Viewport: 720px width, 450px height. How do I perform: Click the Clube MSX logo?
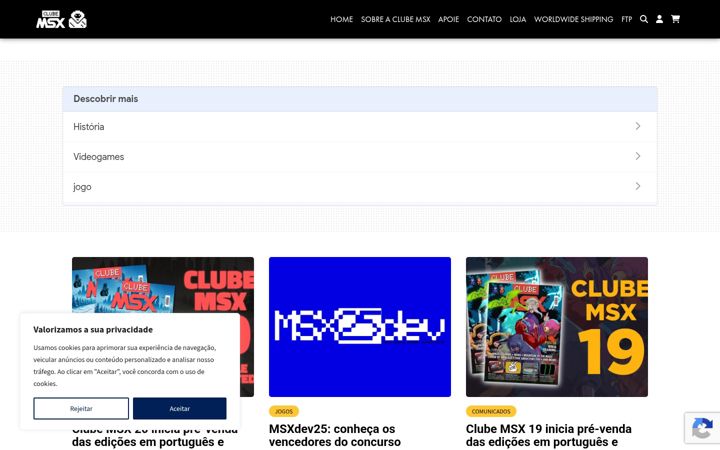[x=62, y=19]
